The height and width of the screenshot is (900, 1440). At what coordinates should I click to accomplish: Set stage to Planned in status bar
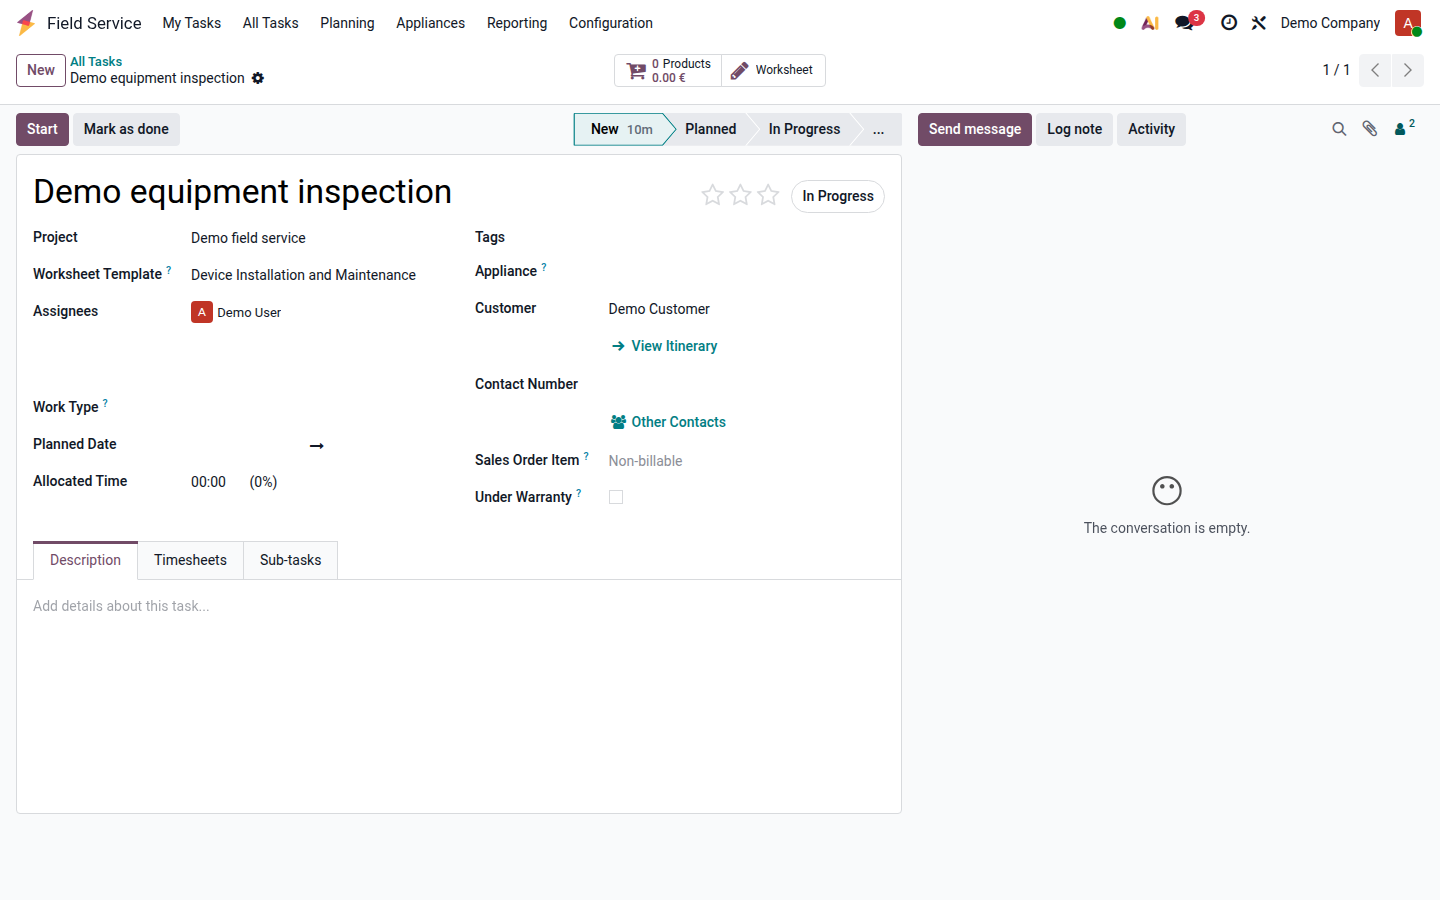click(711, 129)
